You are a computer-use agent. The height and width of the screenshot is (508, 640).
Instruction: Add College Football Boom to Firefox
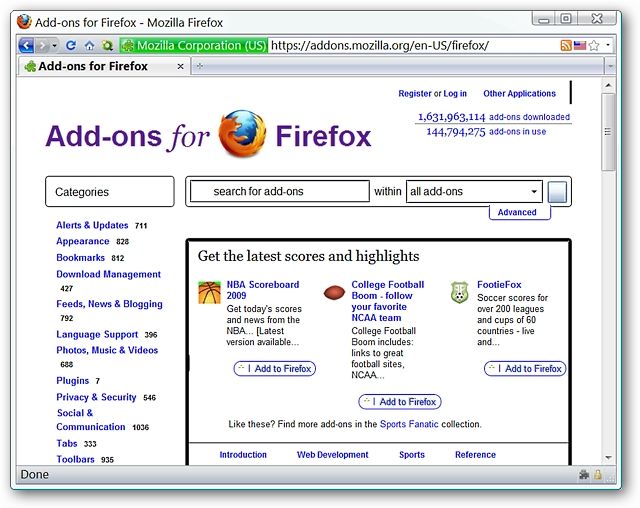[x=400, y=402]
